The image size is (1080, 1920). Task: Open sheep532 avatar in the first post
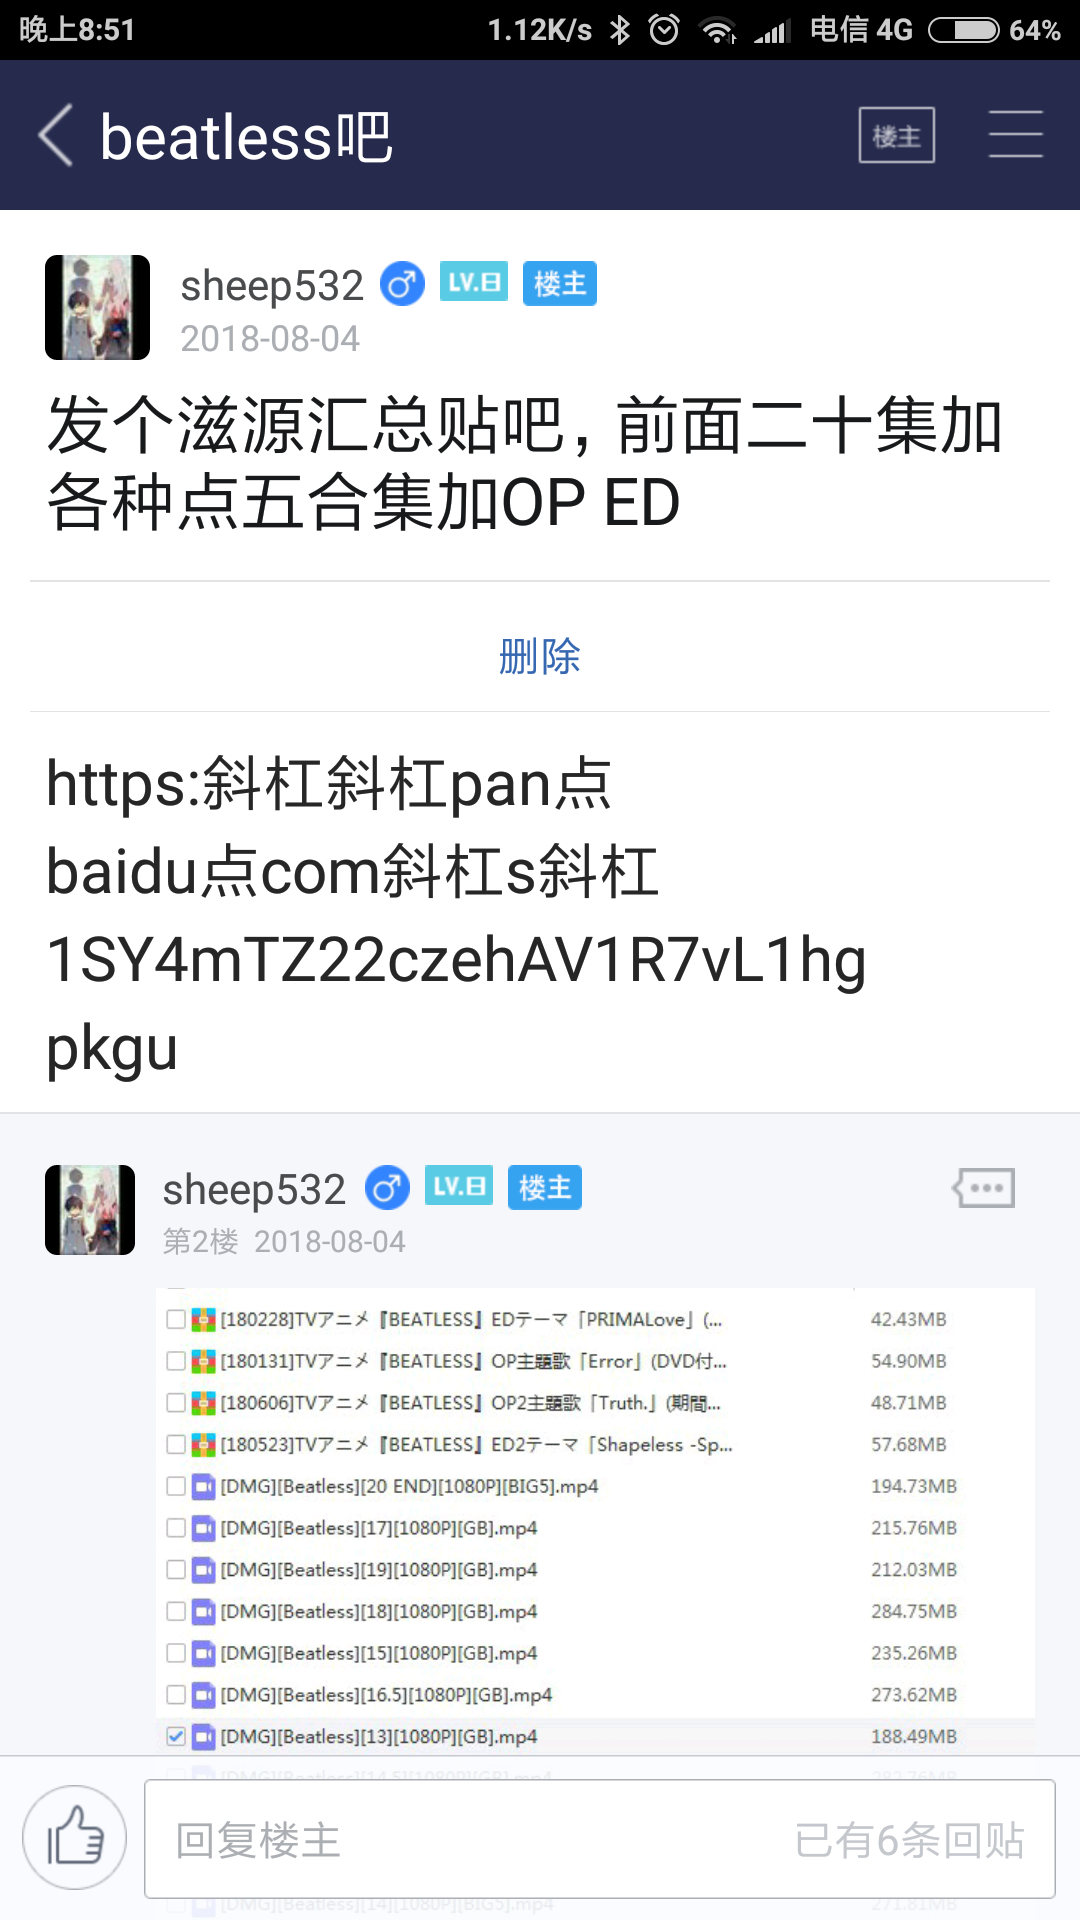(x=97, y=307)
